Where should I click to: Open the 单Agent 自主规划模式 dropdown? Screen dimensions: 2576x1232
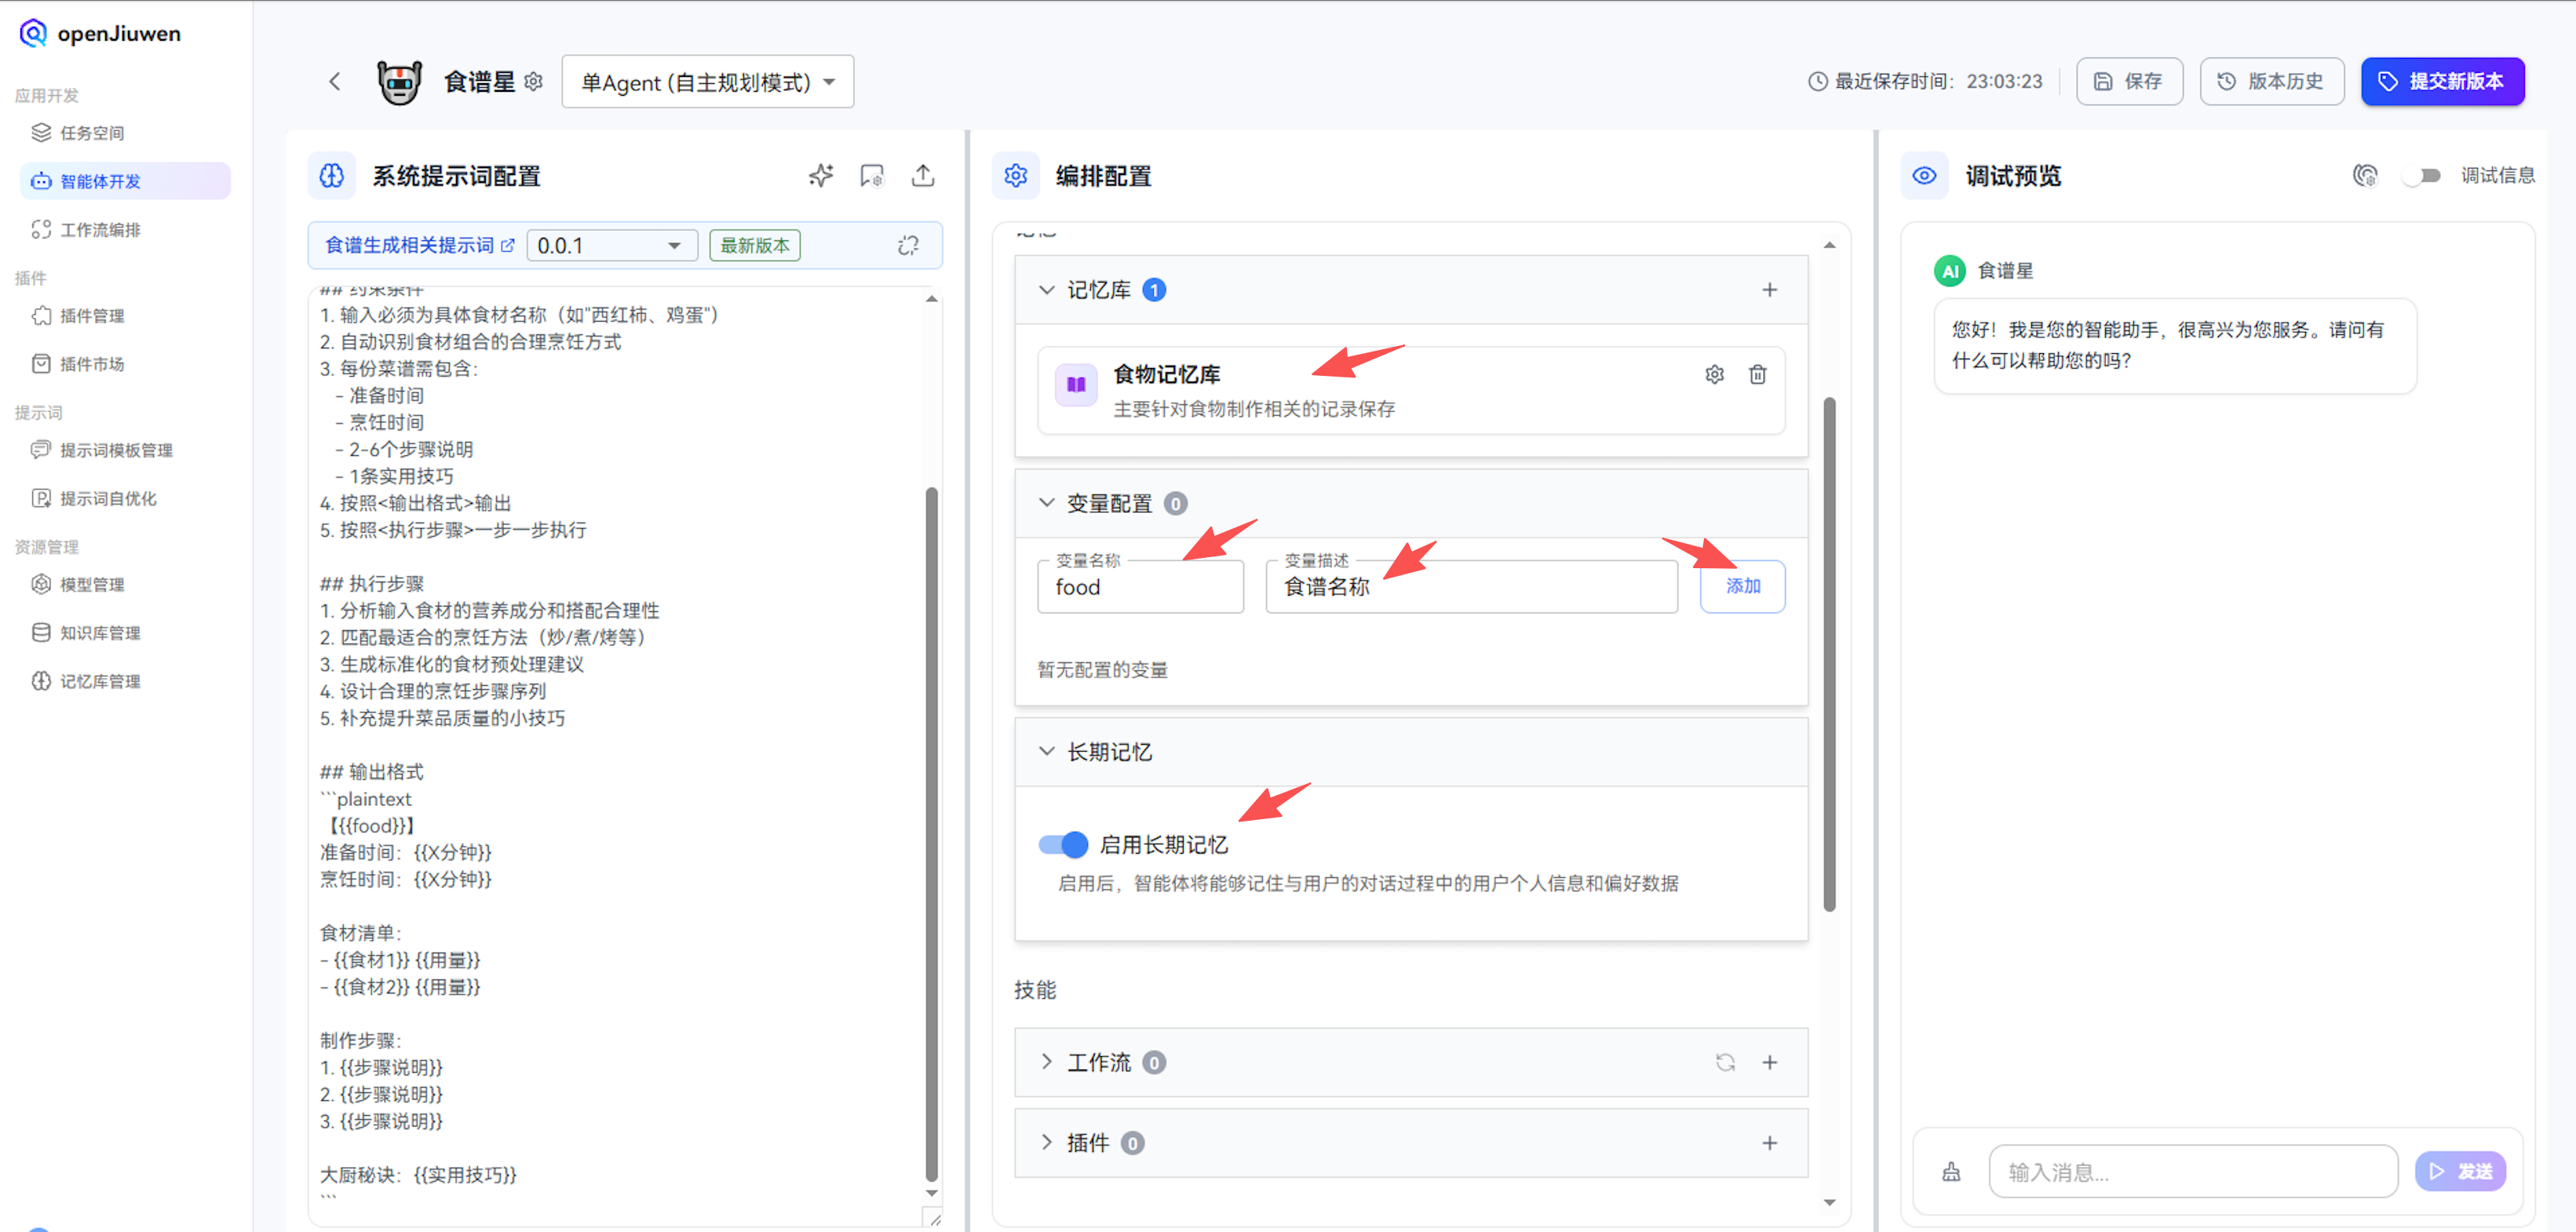pyautogui.click(x=707, y=81)
